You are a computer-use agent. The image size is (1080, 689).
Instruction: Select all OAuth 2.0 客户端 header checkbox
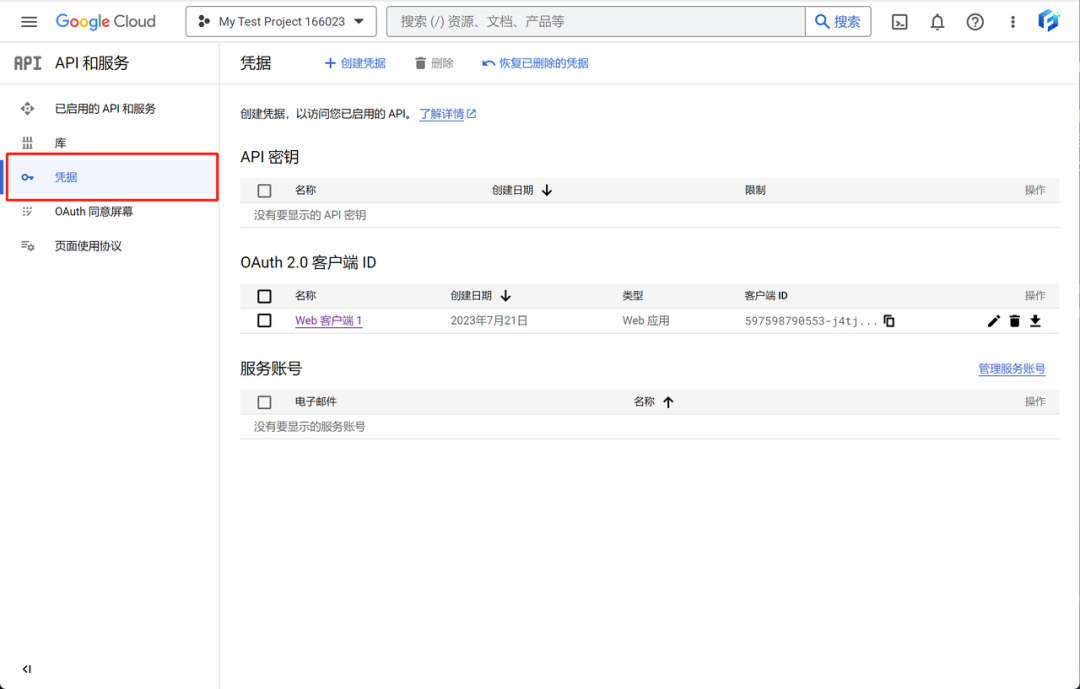click(264, 296)
